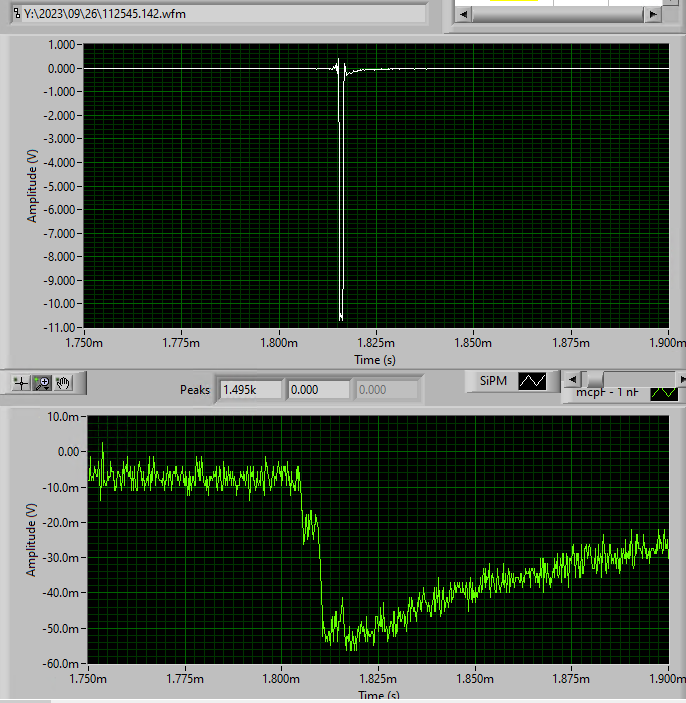Click the -30.0m tick label on lower graph
Screen dimensions: 686x703
(x=60, y=558)
